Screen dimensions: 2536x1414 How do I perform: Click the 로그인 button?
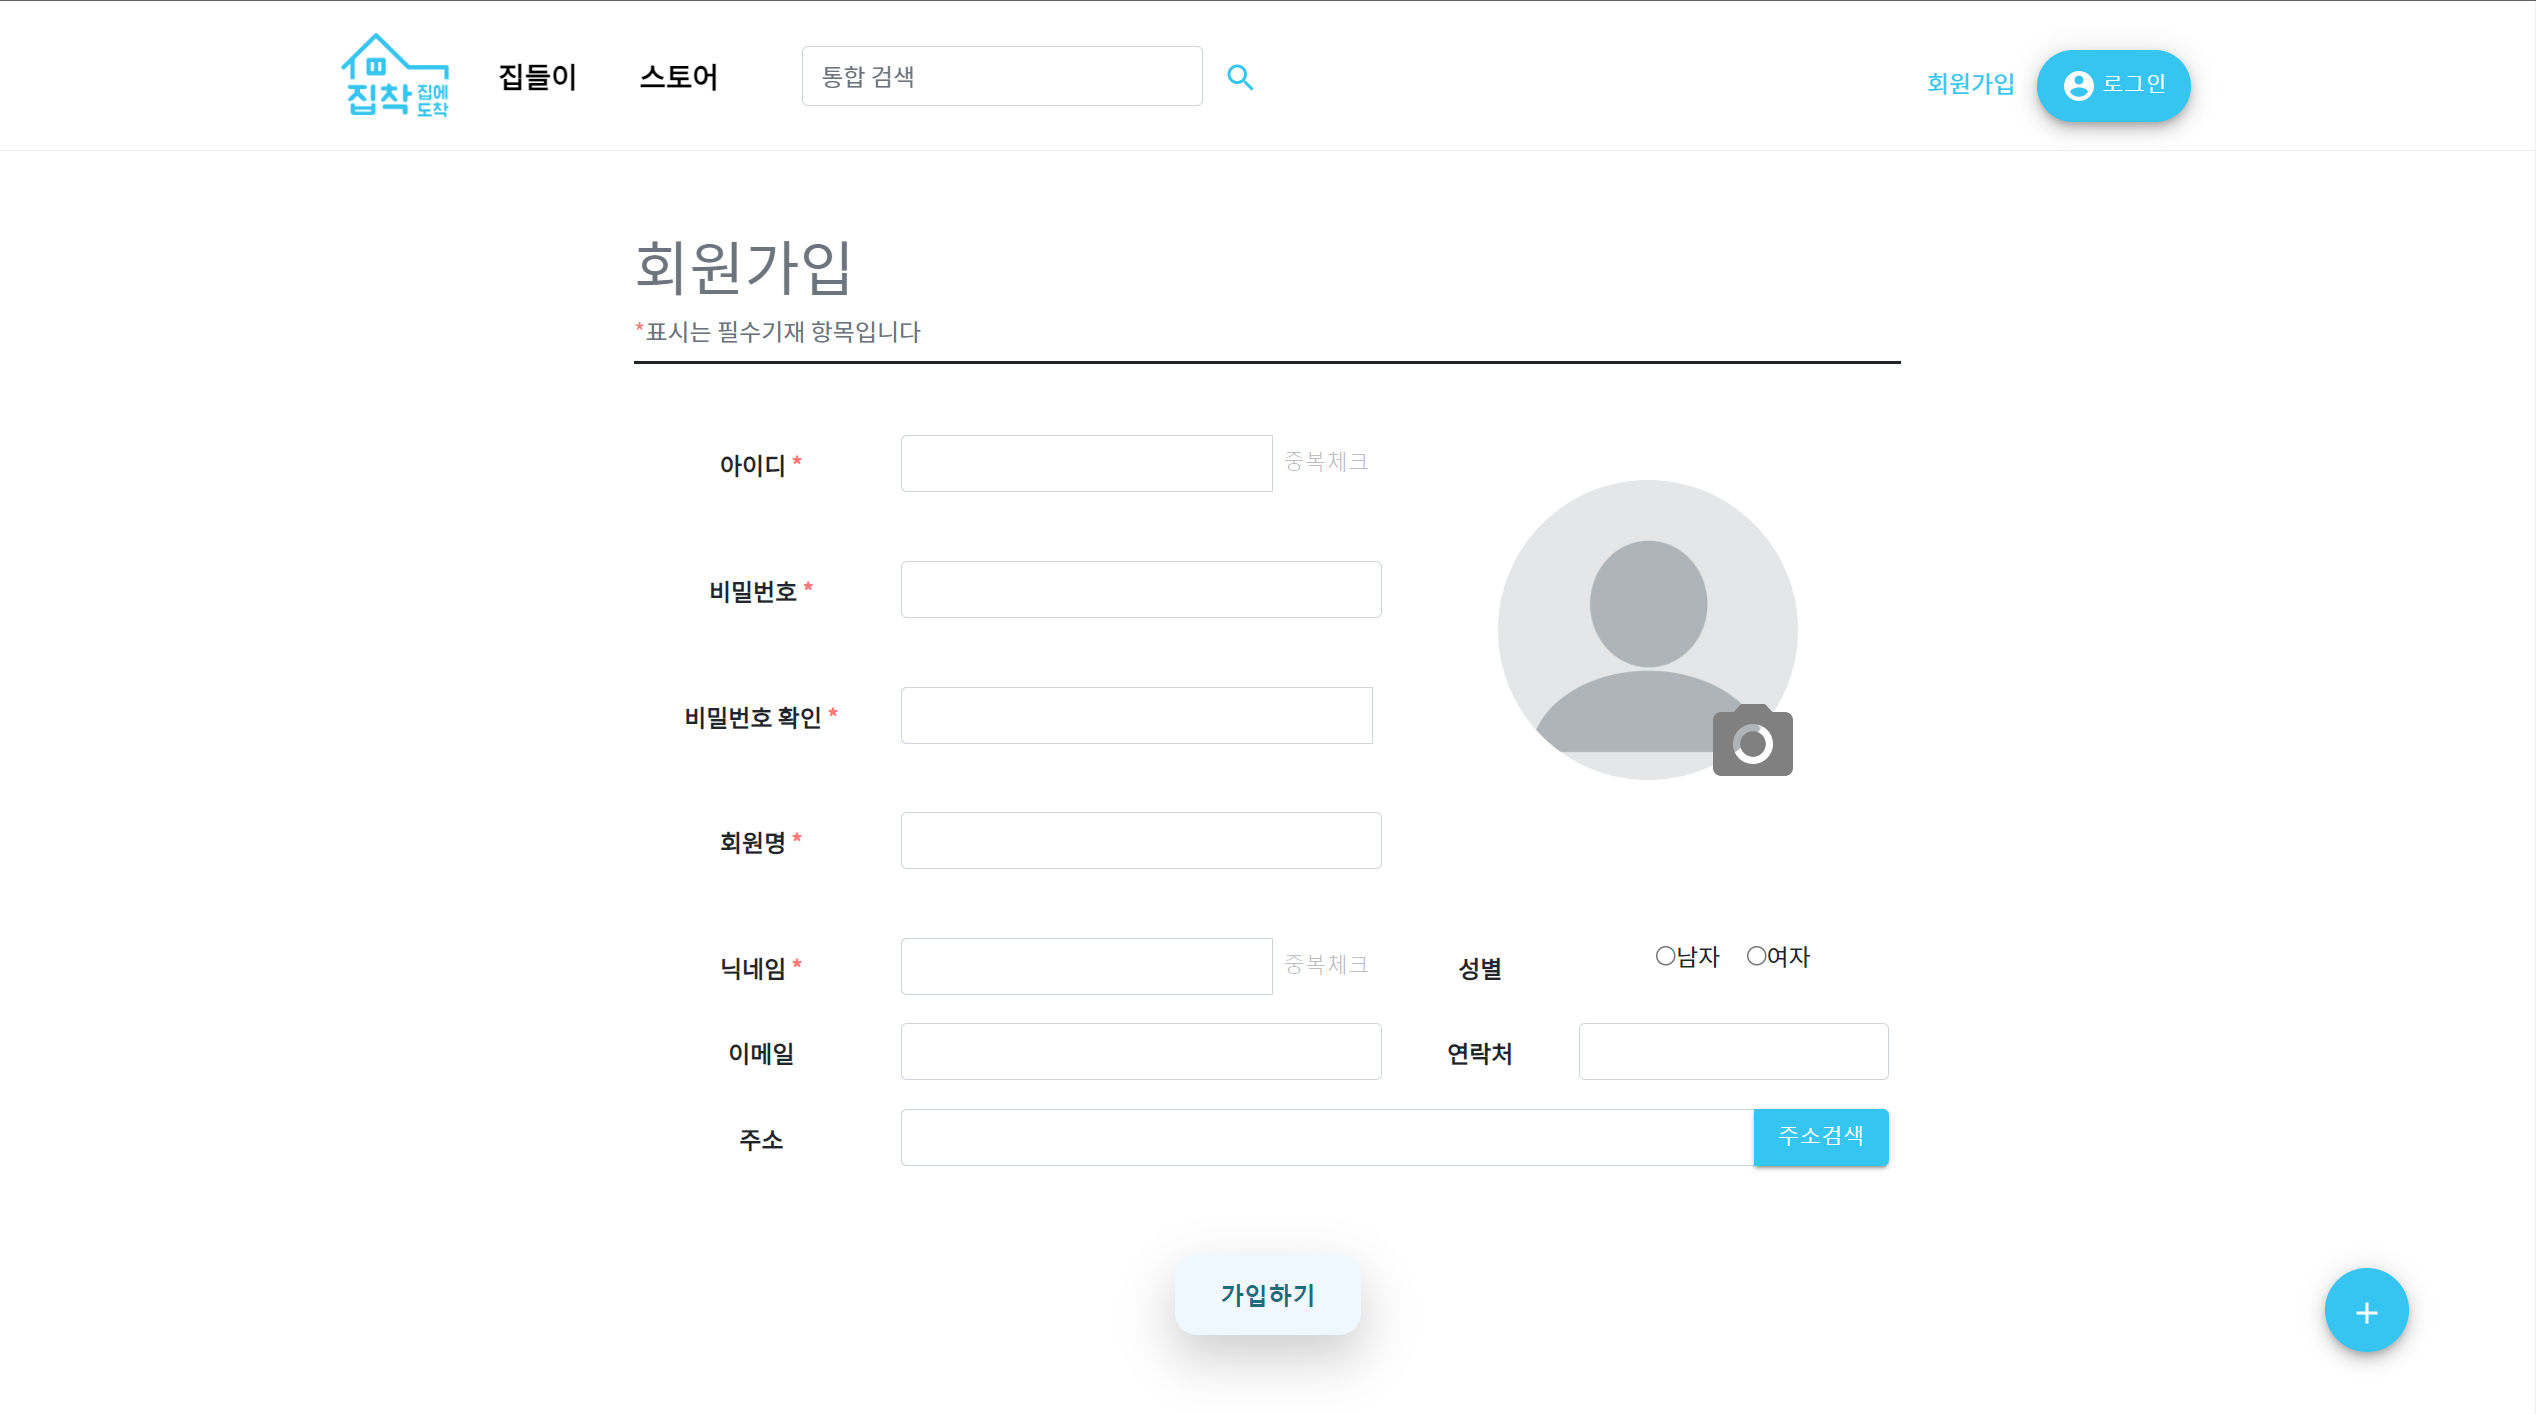coord(2113,85)
